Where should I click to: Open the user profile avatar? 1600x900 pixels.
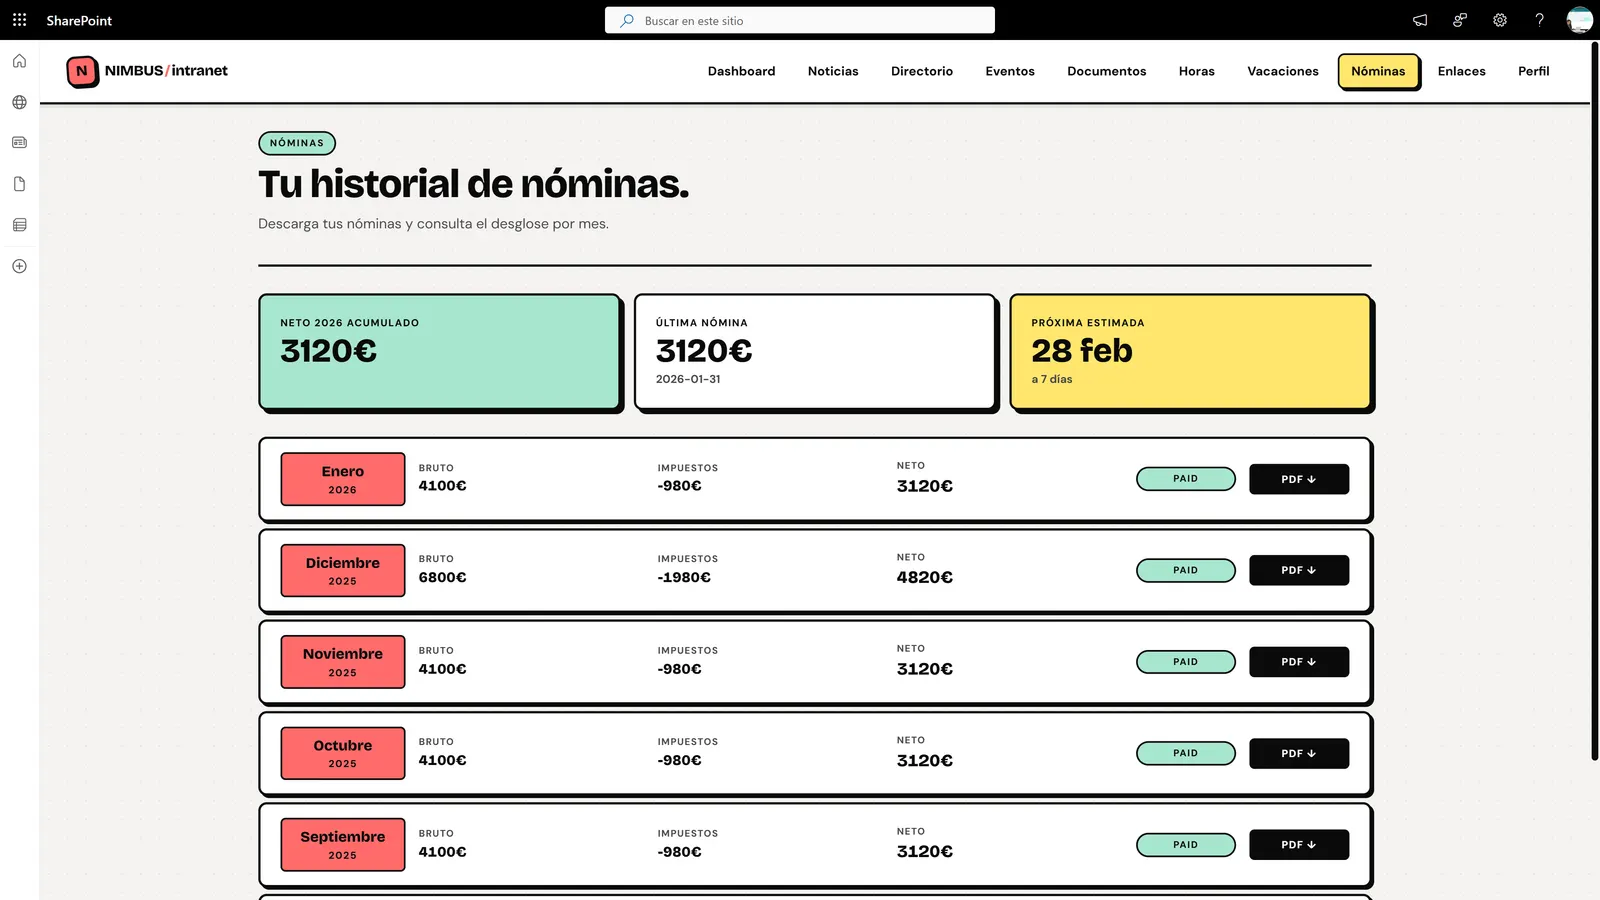coord(1580,20)
